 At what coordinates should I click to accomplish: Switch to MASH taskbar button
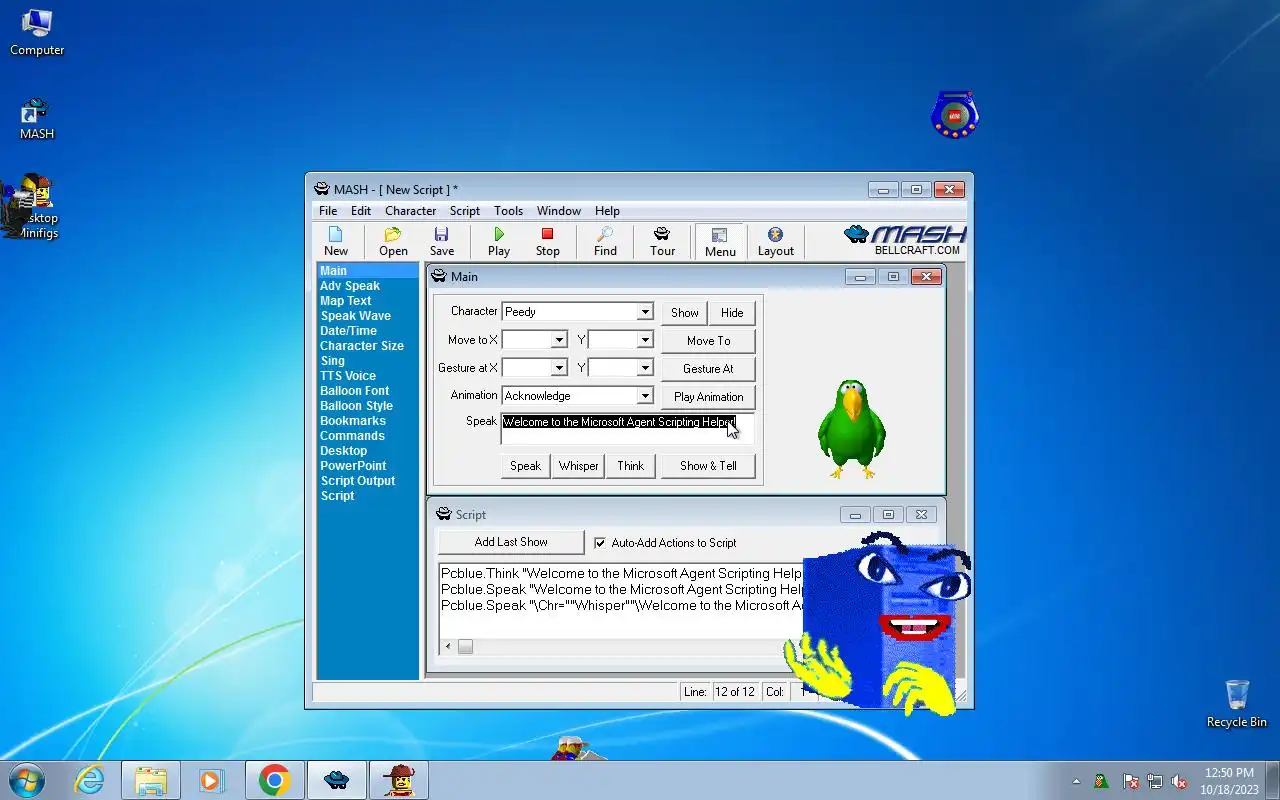click(337, 779)
